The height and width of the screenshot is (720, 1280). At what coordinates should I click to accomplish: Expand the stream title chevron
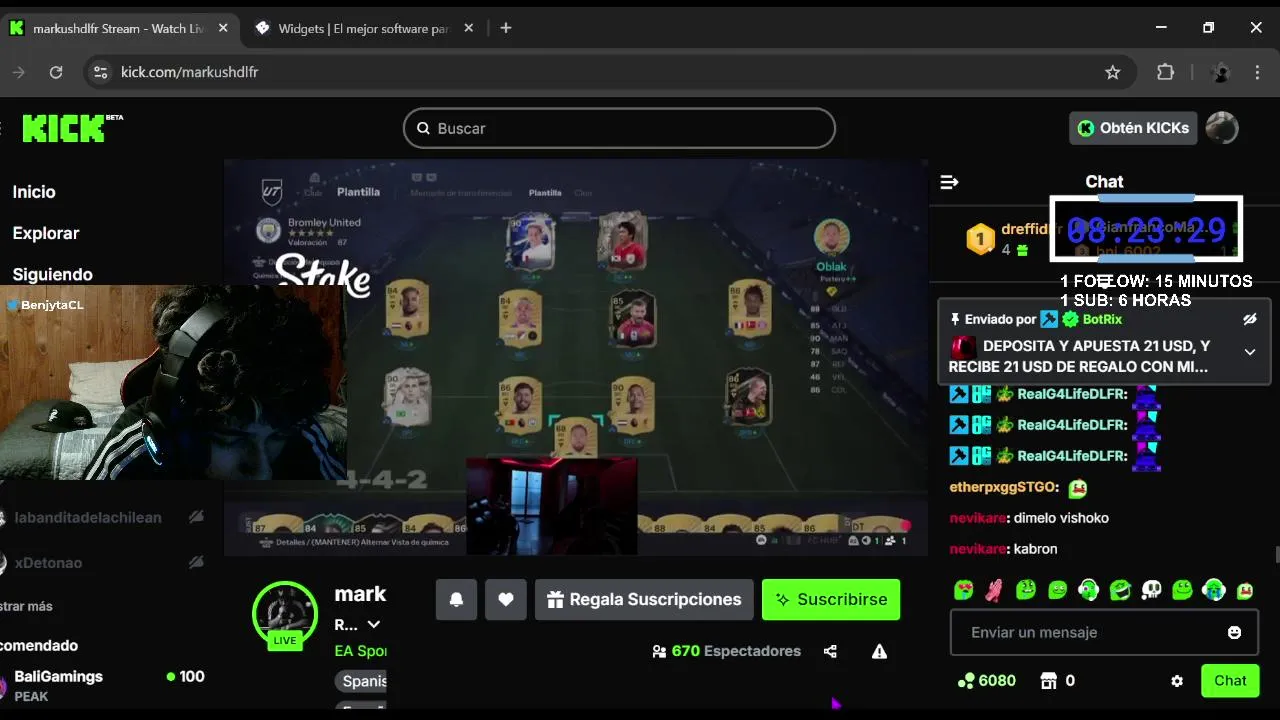[x=374, y=625]
